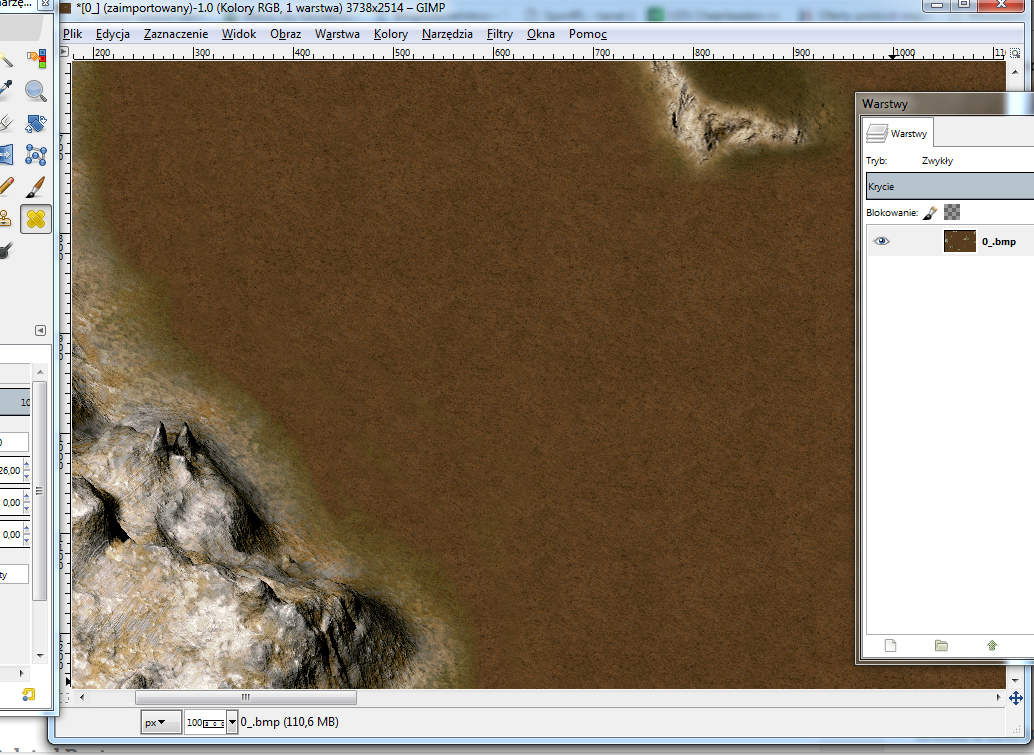Viewport: 1034px width, 755px height.
Task: Click the tool options vertical scrollbar thumb
Action: 40,491
